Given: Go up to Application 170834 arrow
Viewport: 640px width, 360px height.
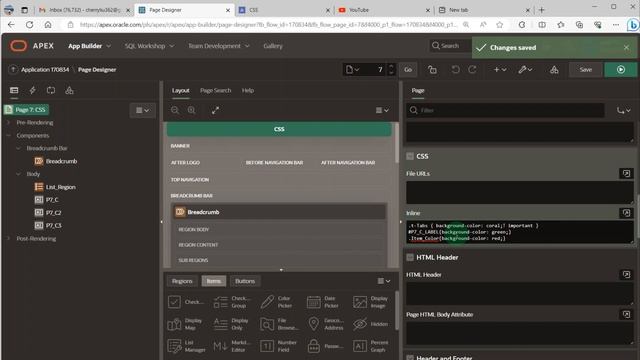Looking at the screenshot, I should 13,70.
